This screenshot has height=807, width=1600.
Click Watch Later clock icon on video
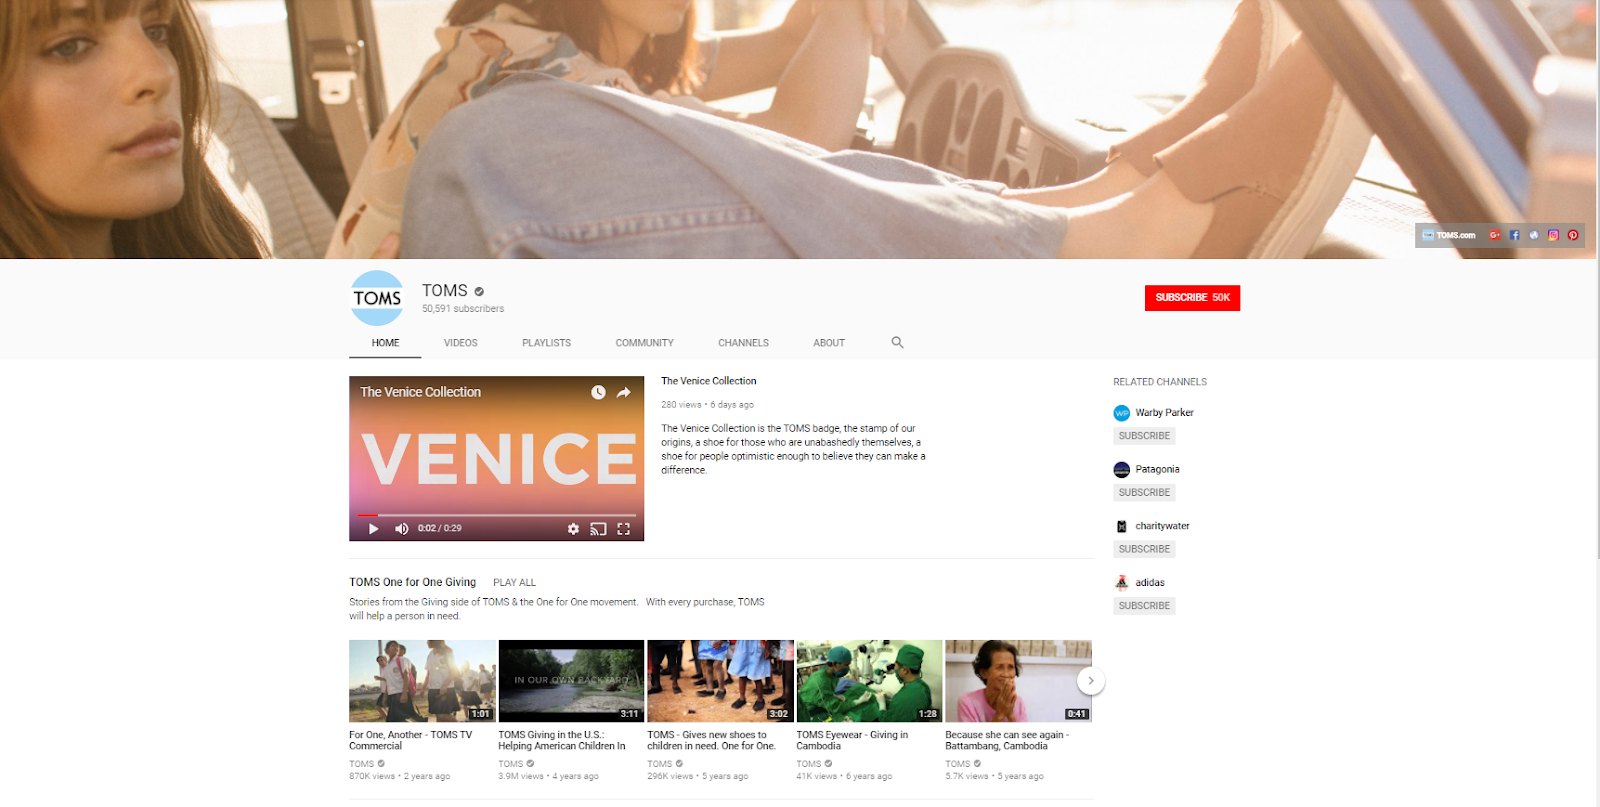click(x=598, y=392)
